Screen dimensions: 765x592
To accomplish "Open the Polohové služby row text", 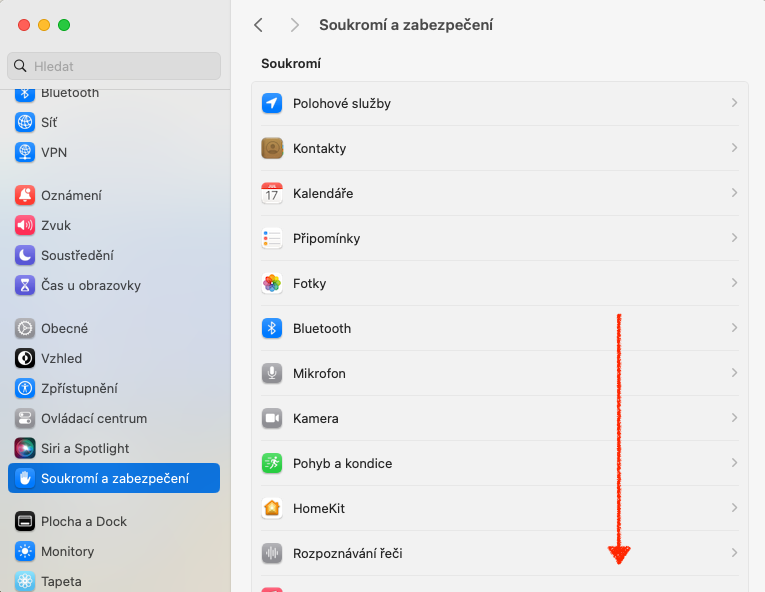I will tap(342, 103).
